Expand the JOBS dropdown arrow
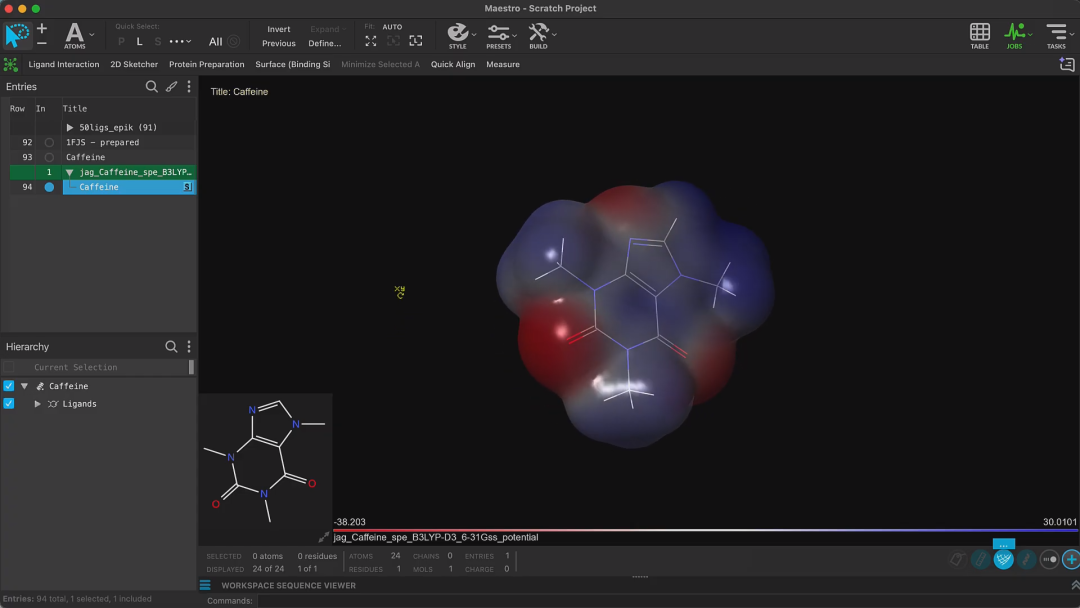Viewport: 1080px width, 608px height. point(1030,34)
